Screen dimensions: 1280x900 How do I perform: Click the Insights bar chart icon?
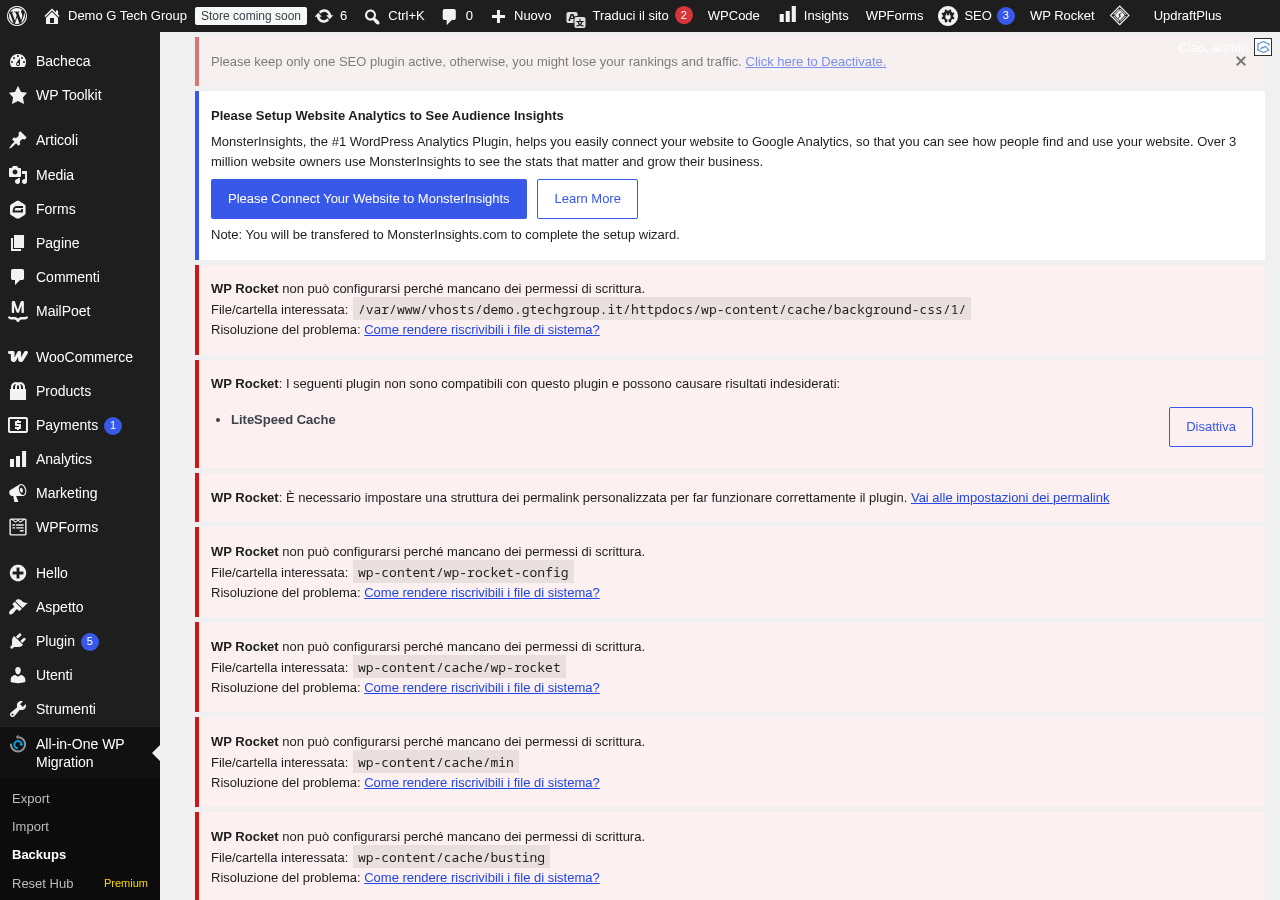pyautogui.click(x=788, y=14)
